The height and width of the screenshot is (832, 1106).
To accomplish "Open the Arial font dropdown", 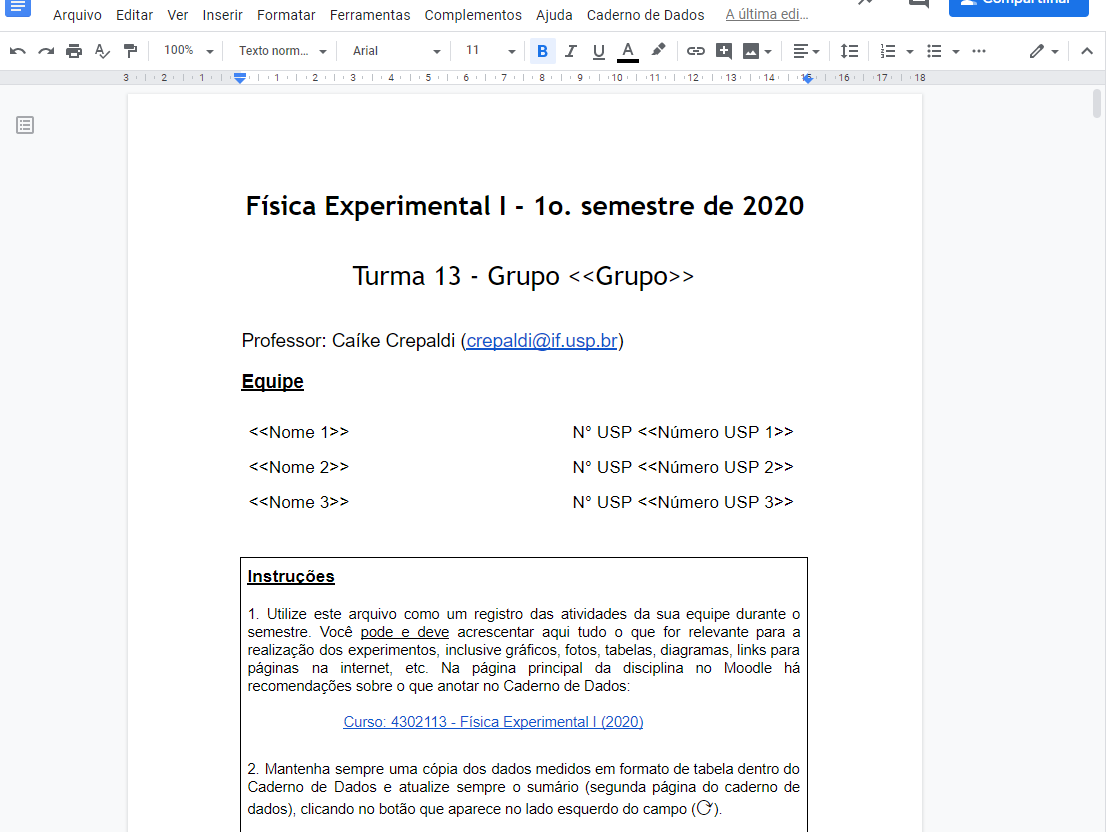I will pyautogui.click(x=396, y=51).
